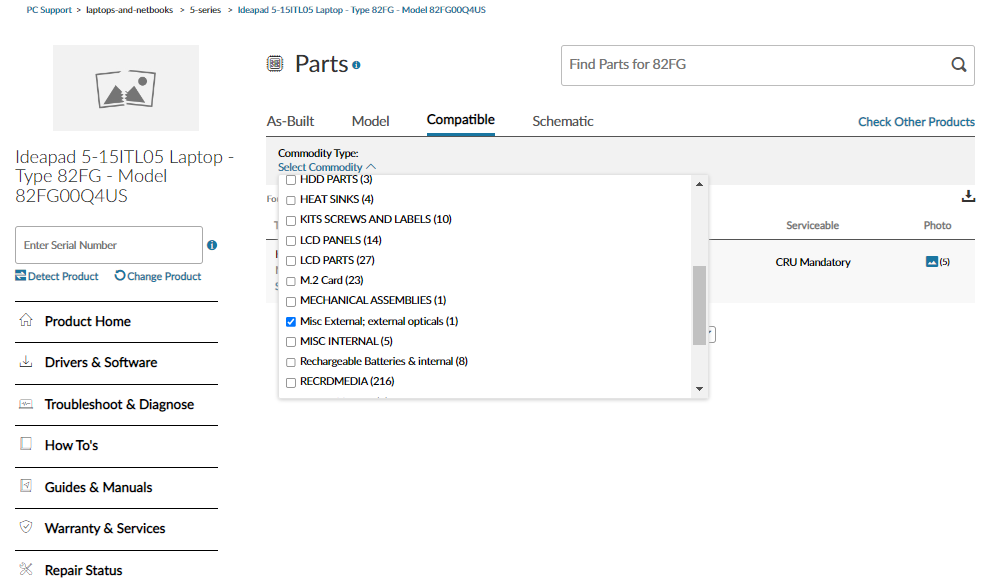Check the HEAT SINKS (4) checkbox
995x578 pixels.
[291, 200]
